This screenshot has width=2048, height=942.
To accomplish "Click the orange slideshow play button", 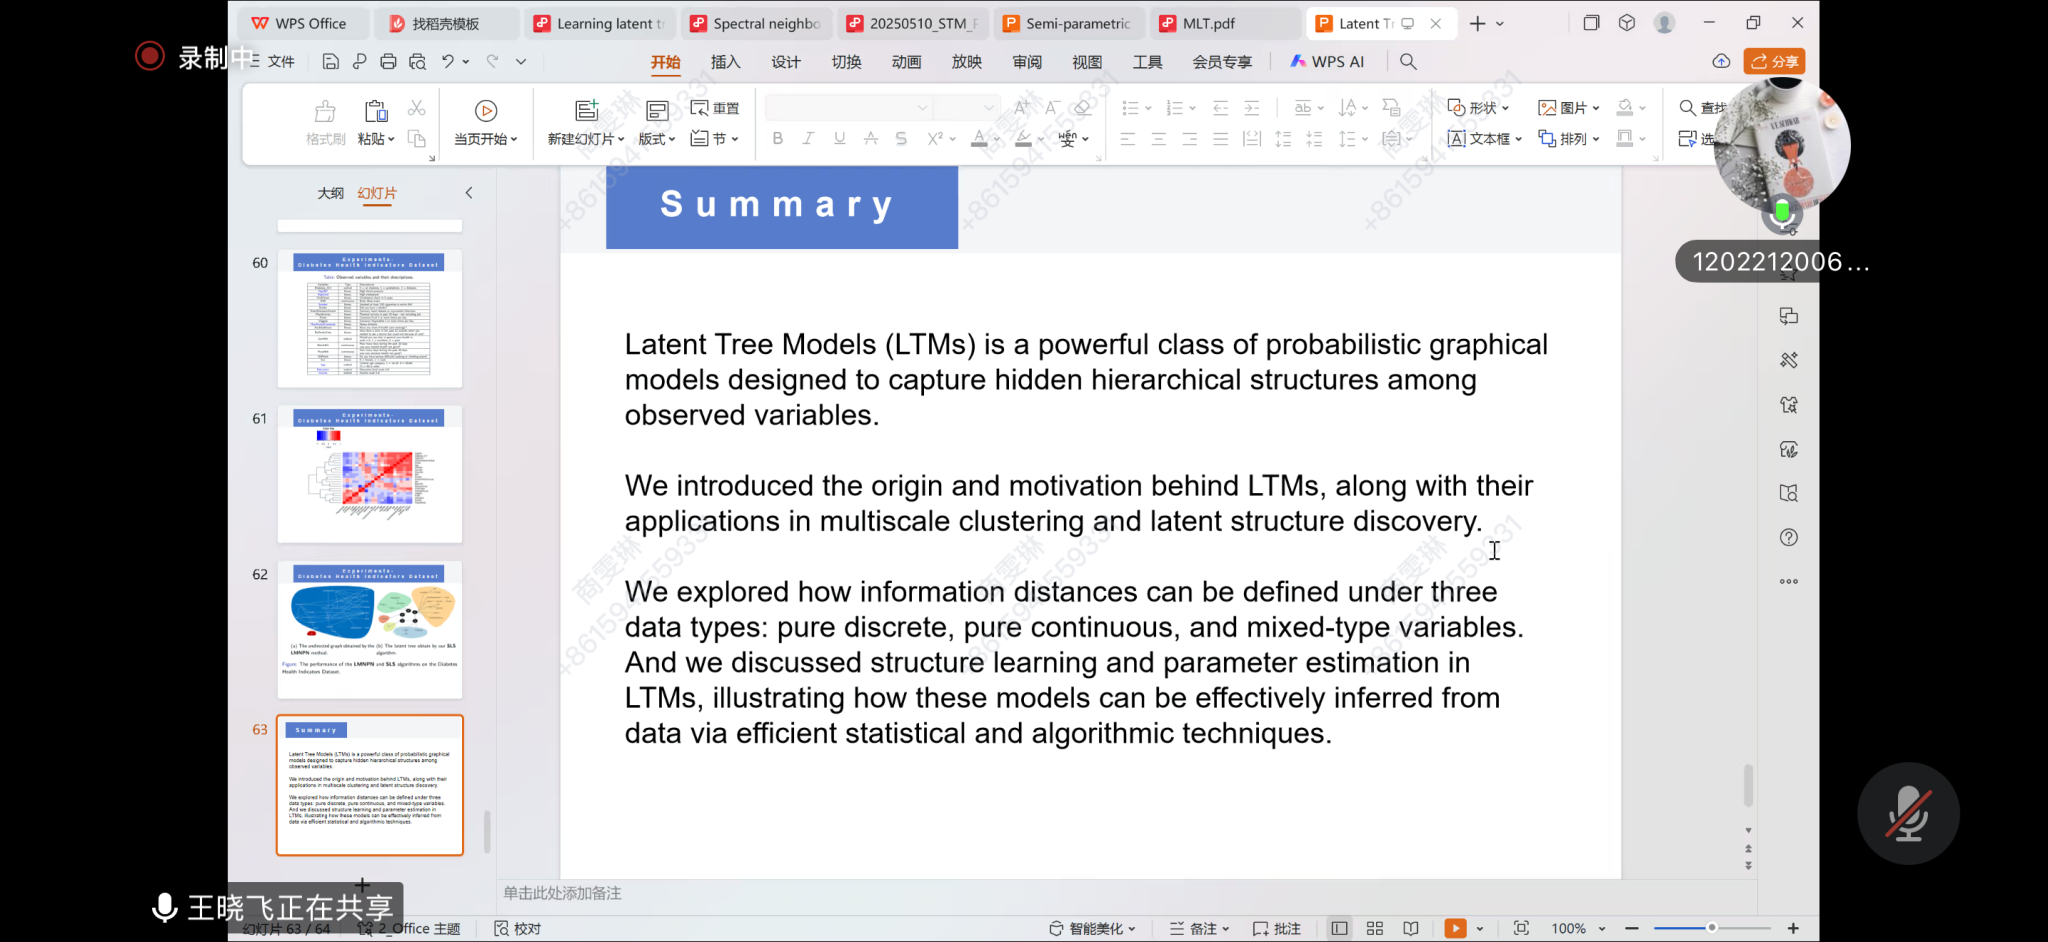I will [x=1455, y=928].
